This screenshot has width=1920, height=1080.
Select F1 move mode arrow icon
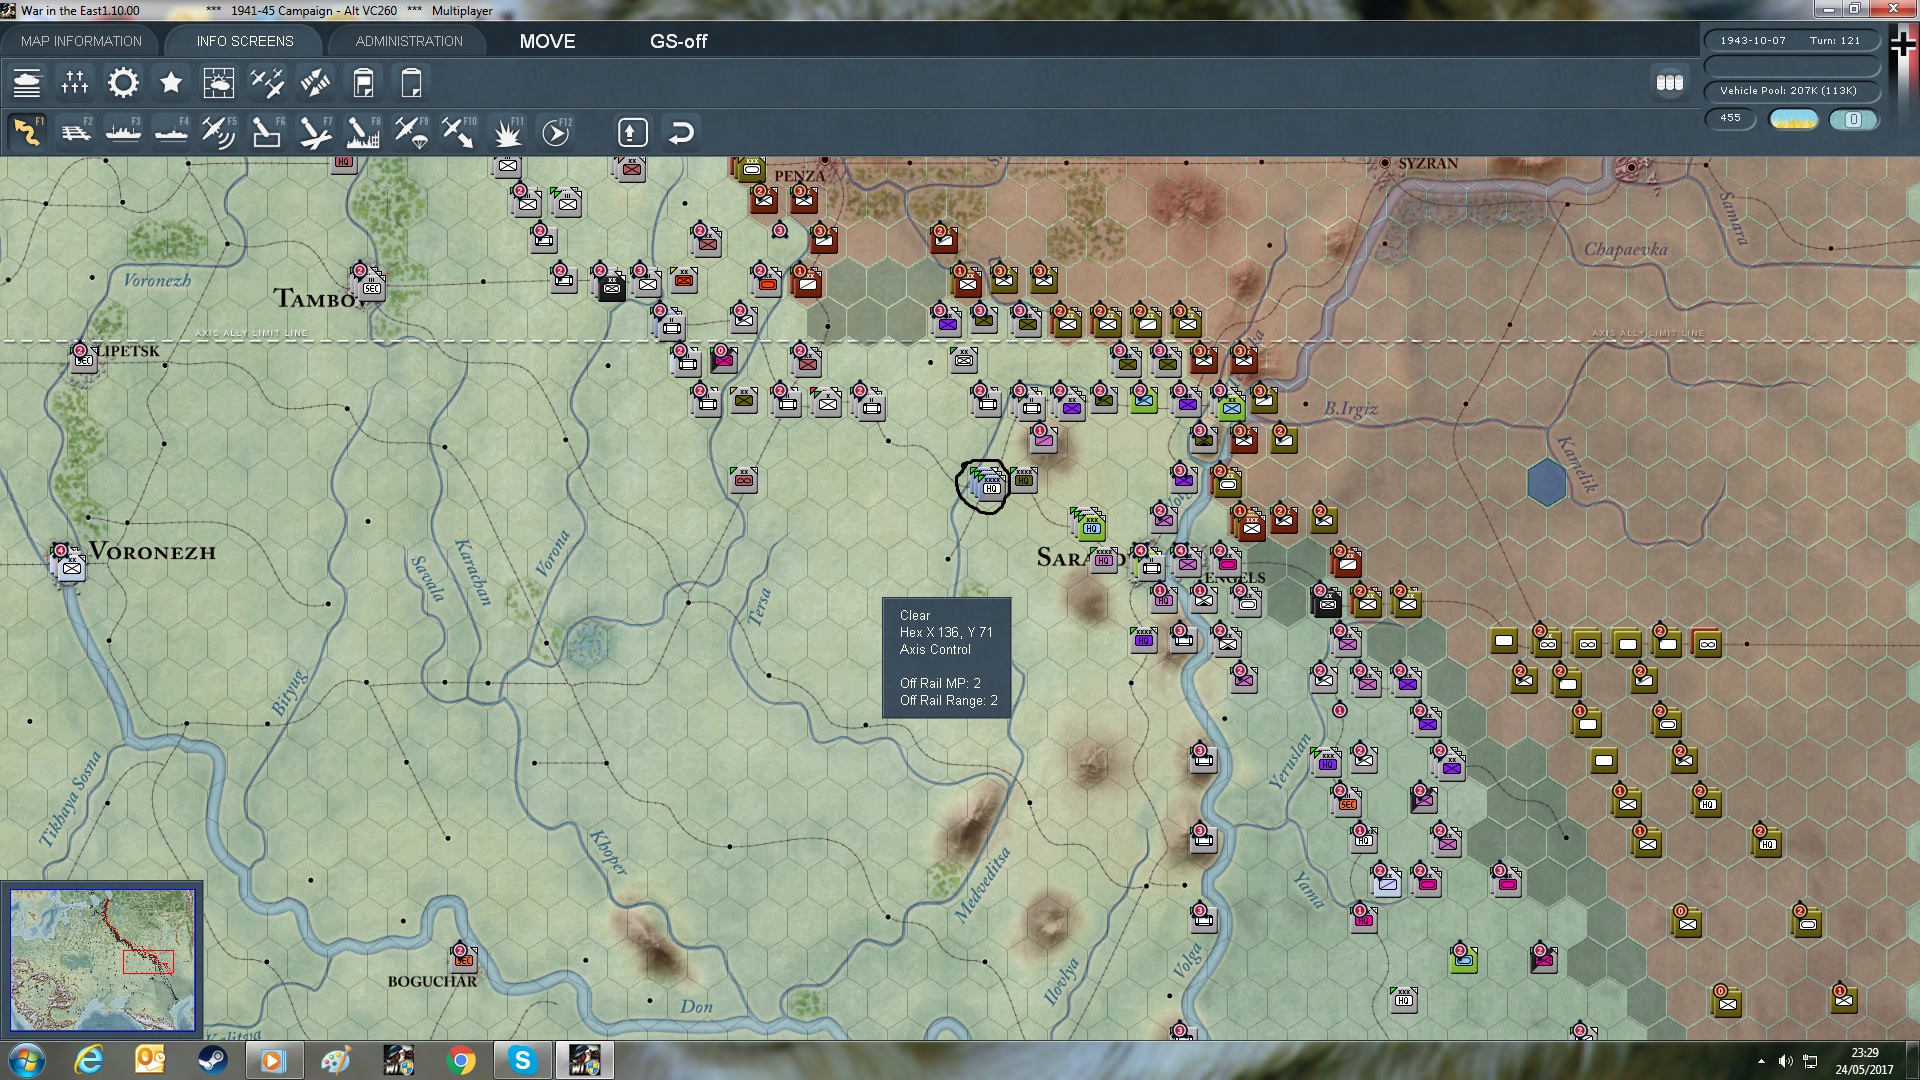coord(27,132)
